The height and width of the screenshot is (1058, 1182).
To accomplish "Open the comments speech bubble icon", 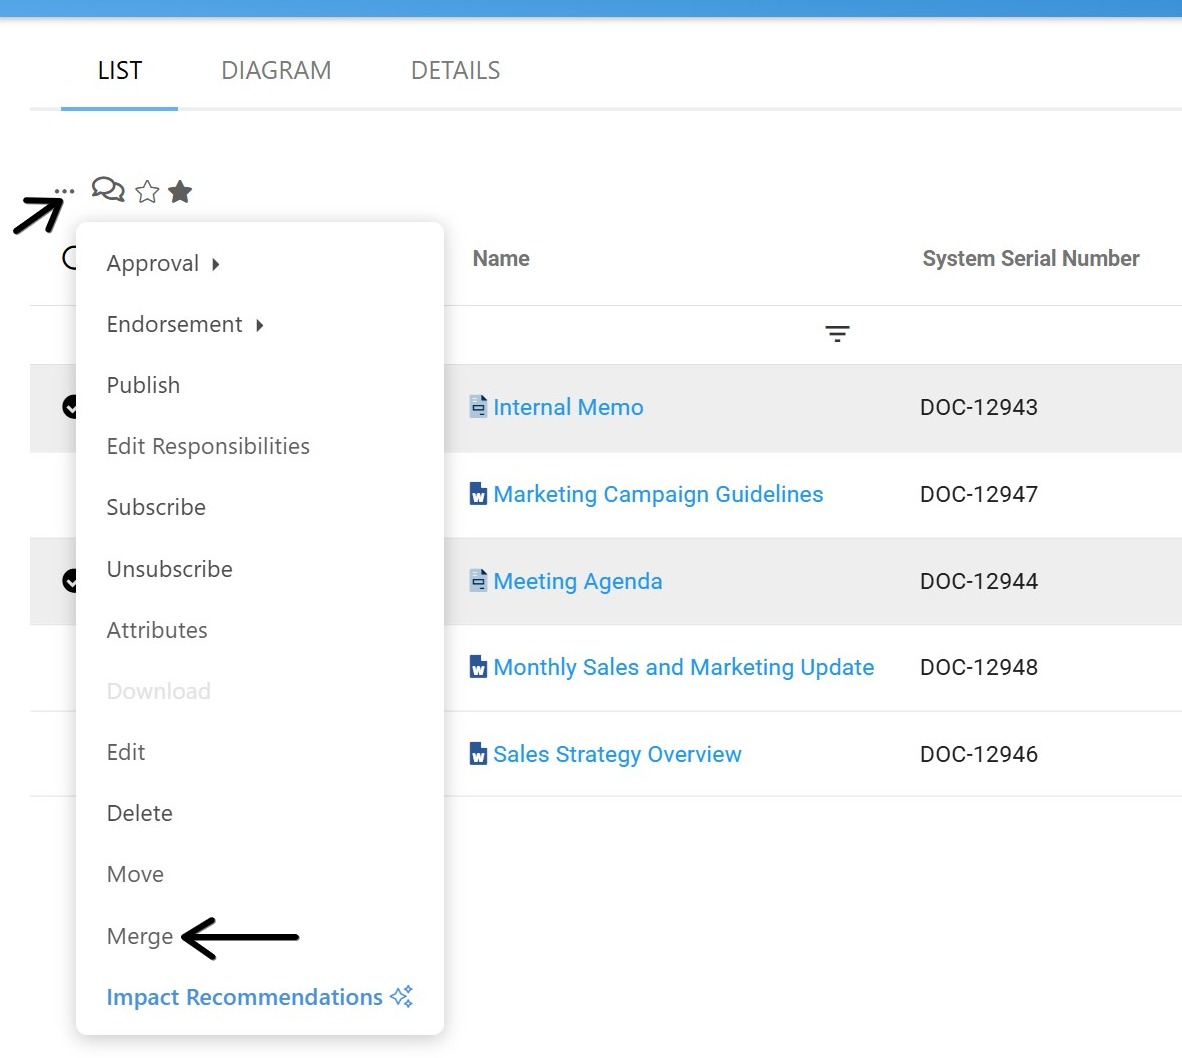I will 108,189.
